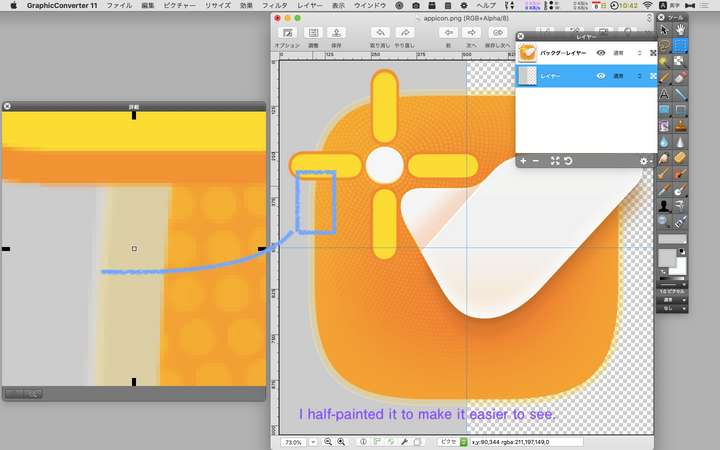Image resolution: width=720 pixels, height=450 pixels.
Task: Click the info icon in status bar
Action: [x=363, y=442]
